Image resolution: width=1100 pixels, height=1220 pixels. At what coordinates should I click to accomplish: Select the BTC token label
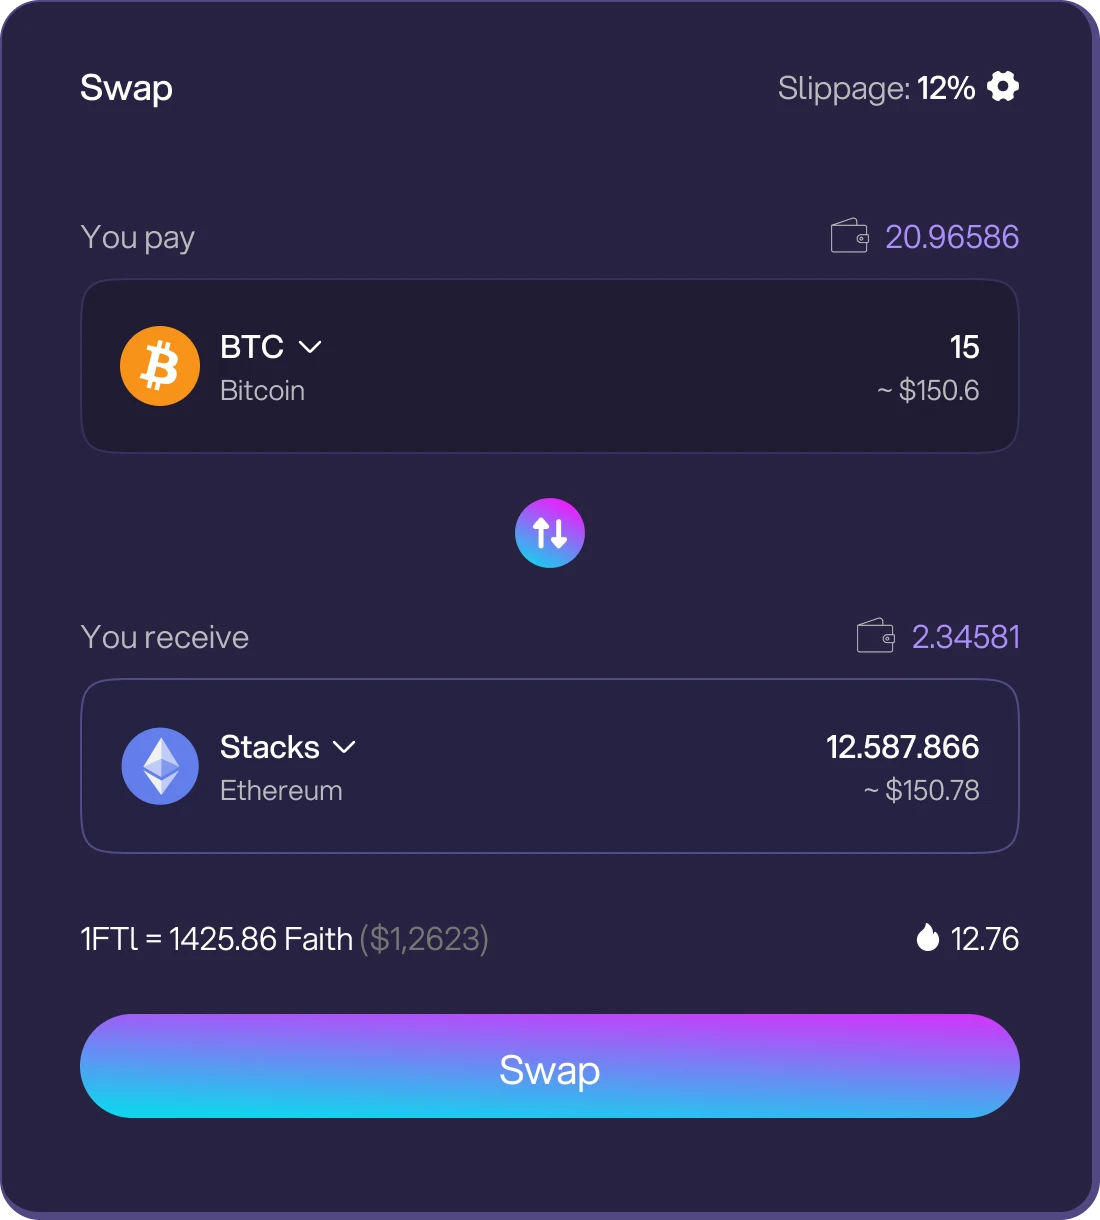pos(252,347)
